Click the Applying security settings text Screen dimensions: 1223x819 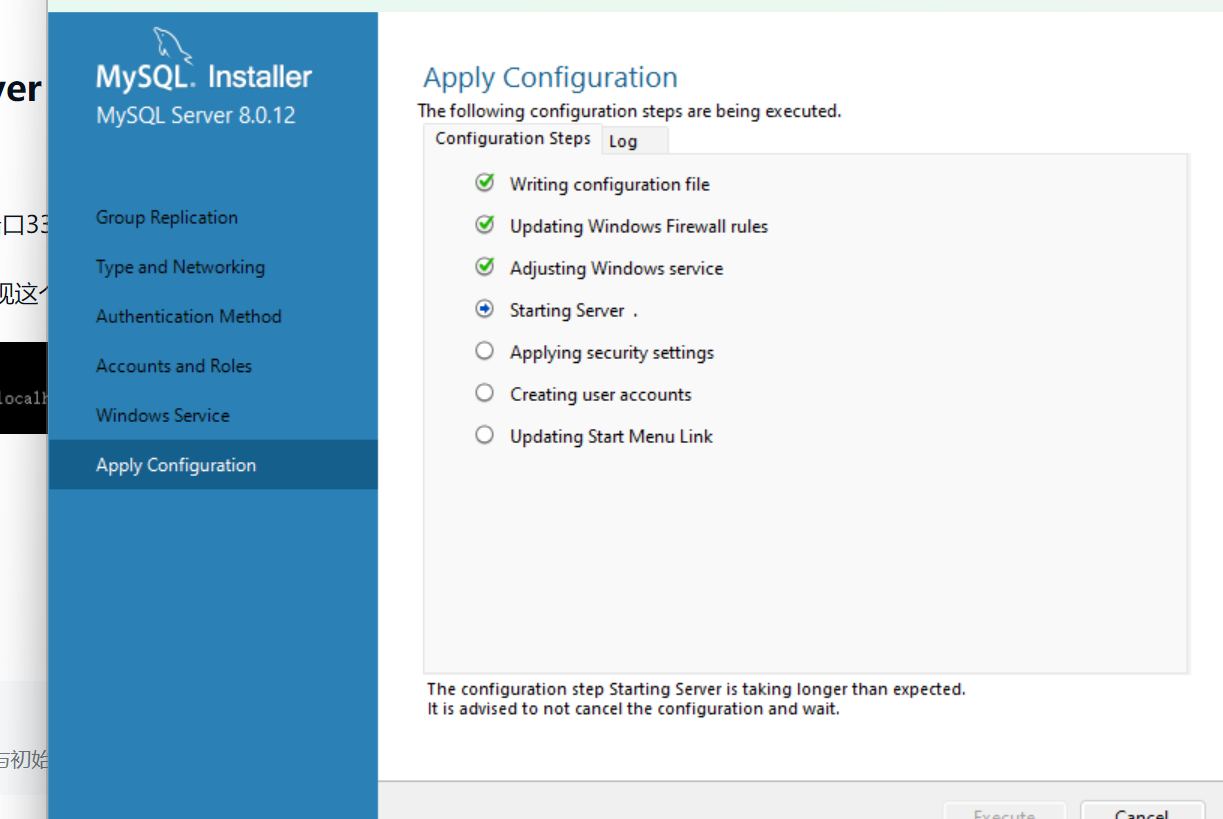(612, 353)
